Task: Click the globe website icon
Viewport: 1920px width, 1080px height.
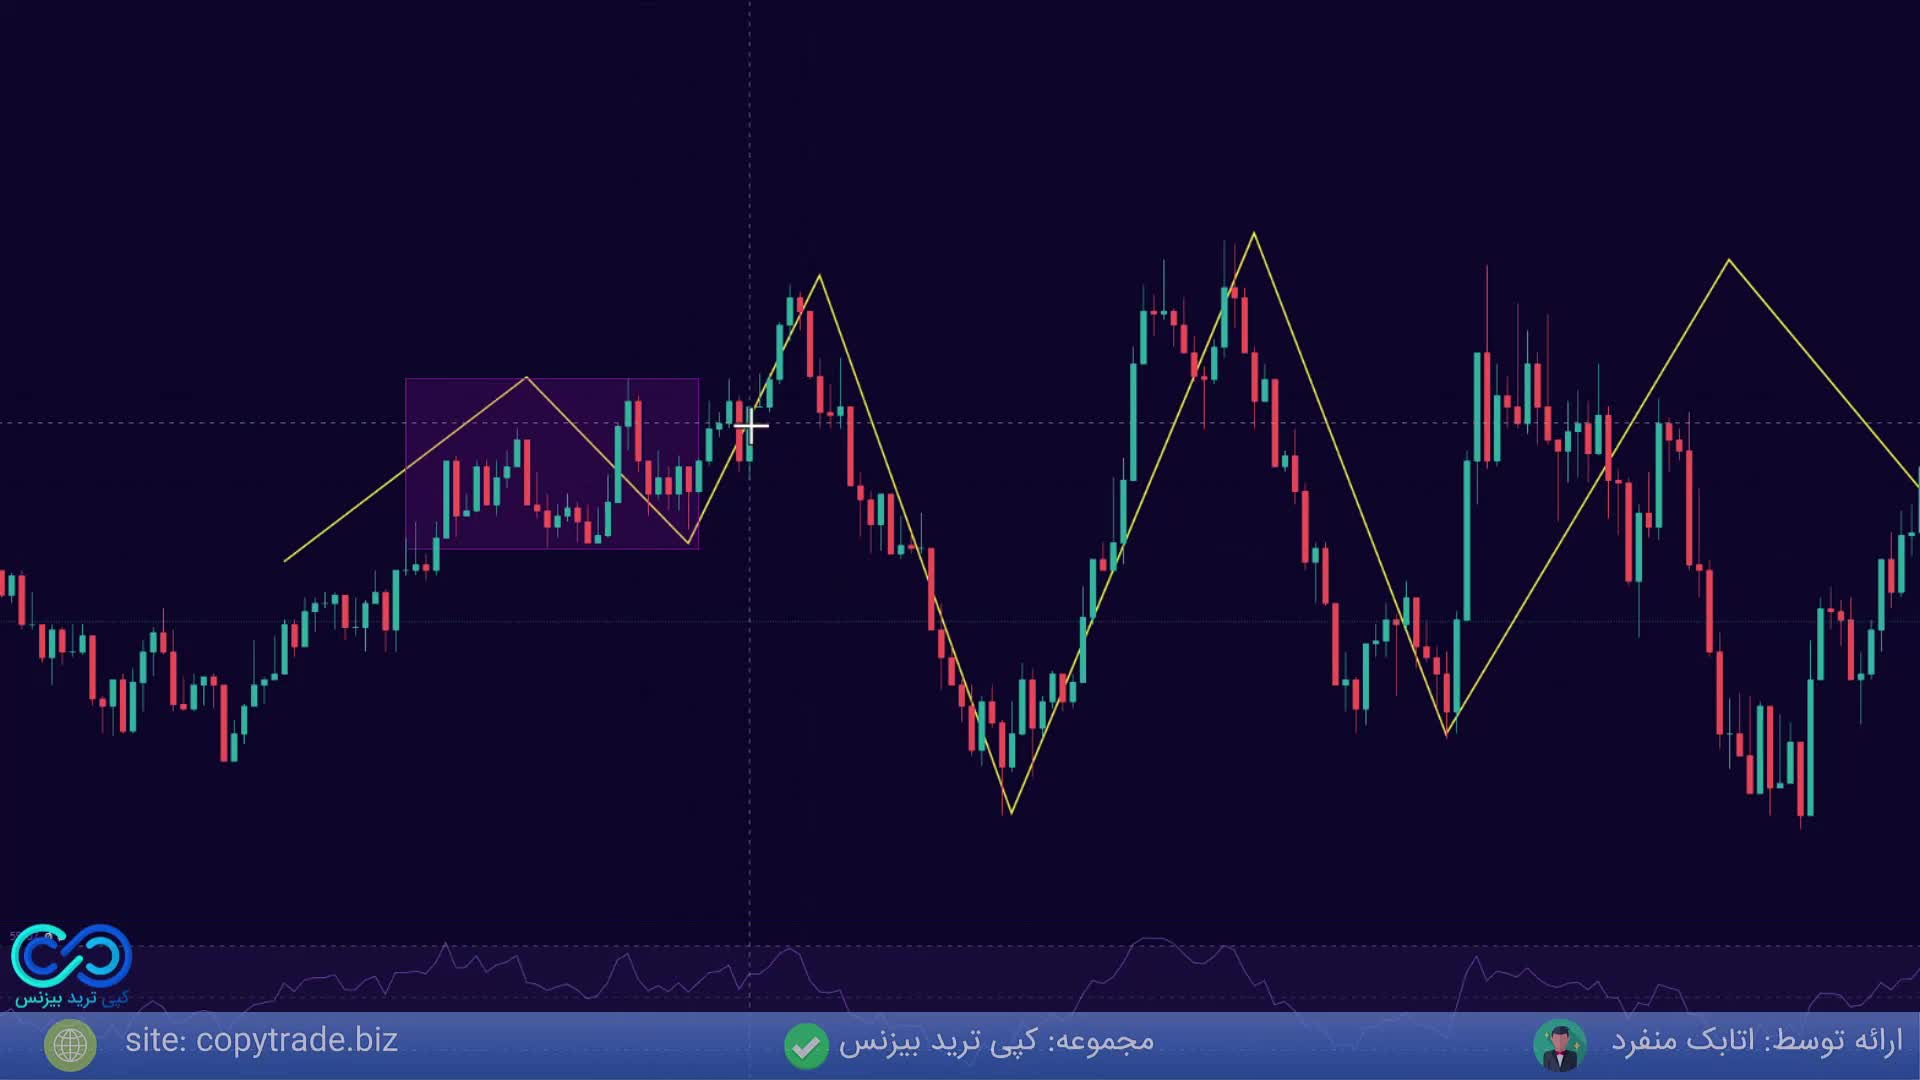Action: point(70,1045)
